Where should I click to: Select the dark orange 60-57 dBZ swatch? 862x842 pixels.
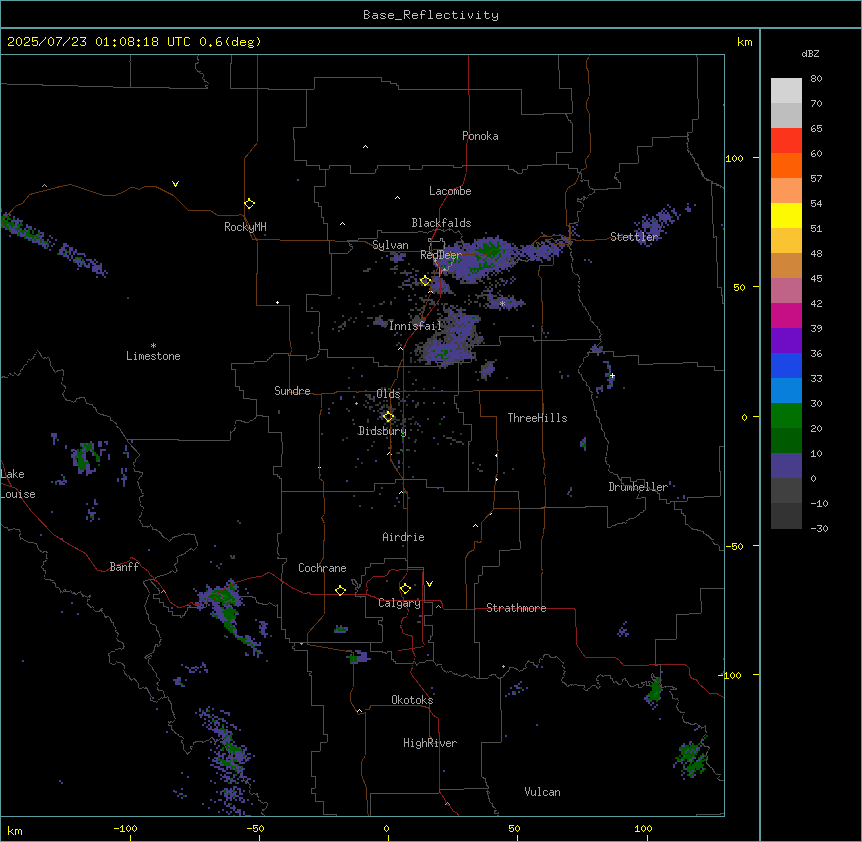tap(786, 165)
